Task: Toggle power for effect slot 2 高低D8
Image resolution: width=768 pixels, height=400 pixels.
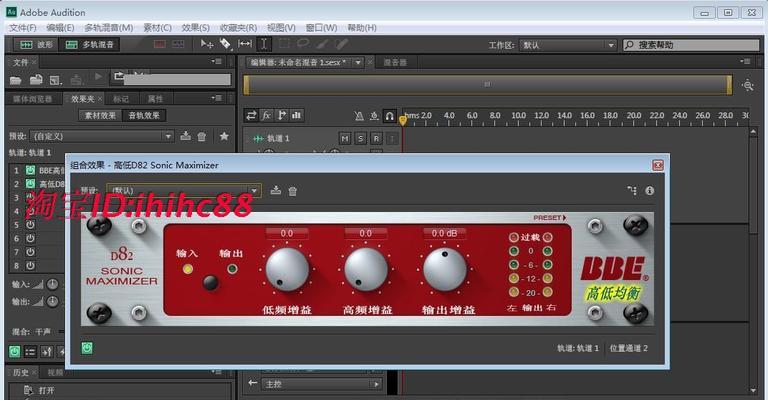Action: coord(30,184)
